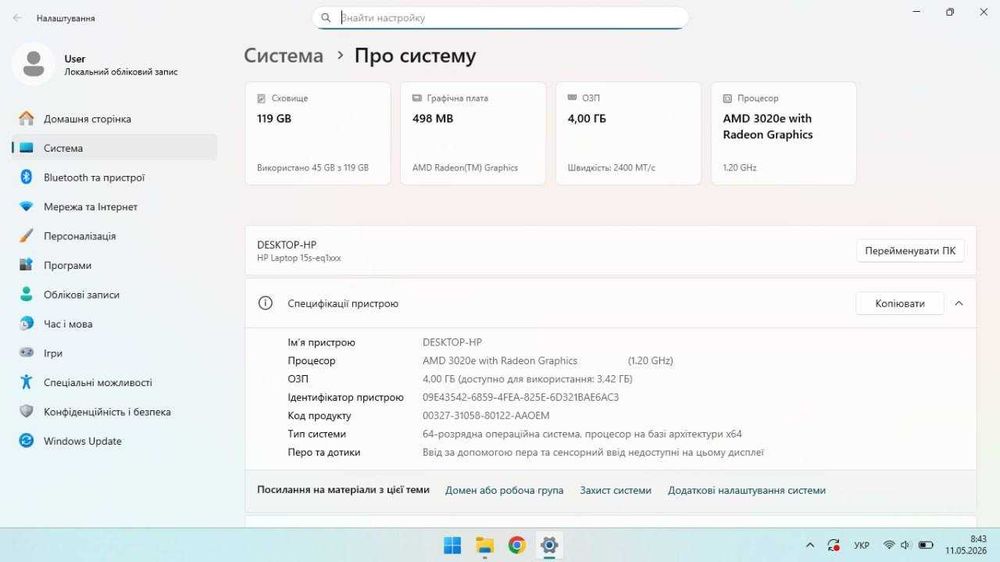Open Bluetooth та пристрої icon

click(x=26, y=177)
